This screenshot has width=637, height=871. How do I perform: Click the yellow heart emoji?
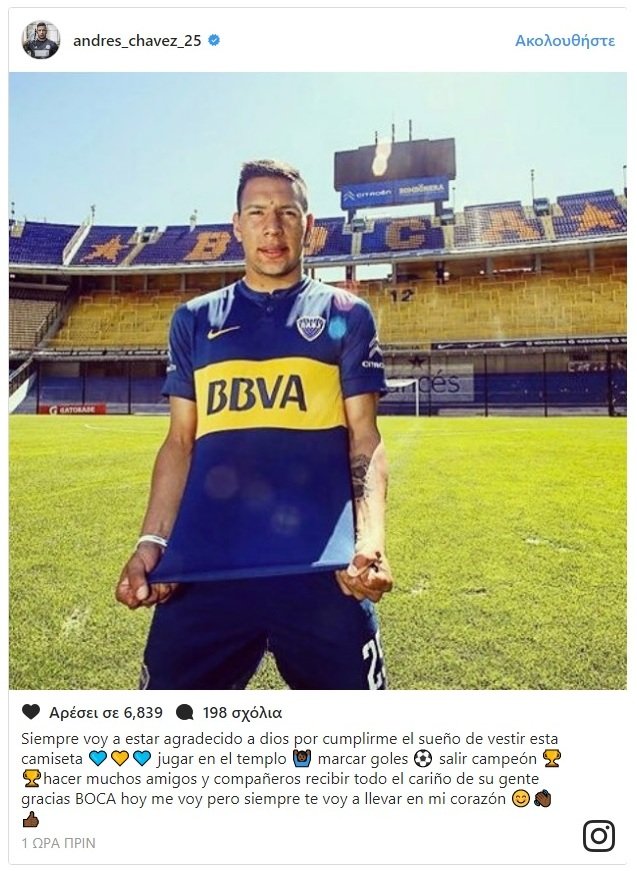[x=119, y=758]
